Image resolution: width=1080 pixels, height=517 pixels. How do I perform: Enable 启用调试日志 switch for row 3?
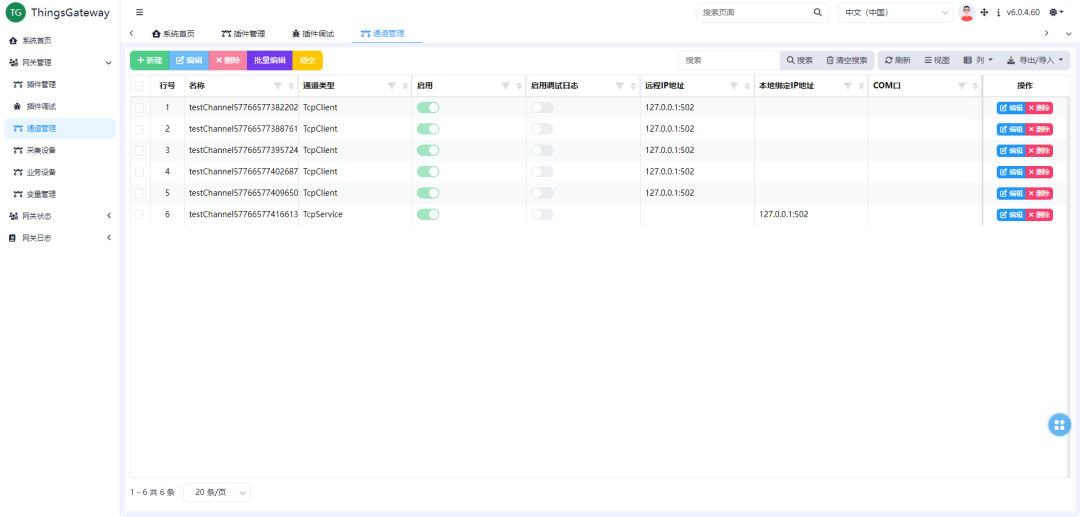(x=542, y=150)
